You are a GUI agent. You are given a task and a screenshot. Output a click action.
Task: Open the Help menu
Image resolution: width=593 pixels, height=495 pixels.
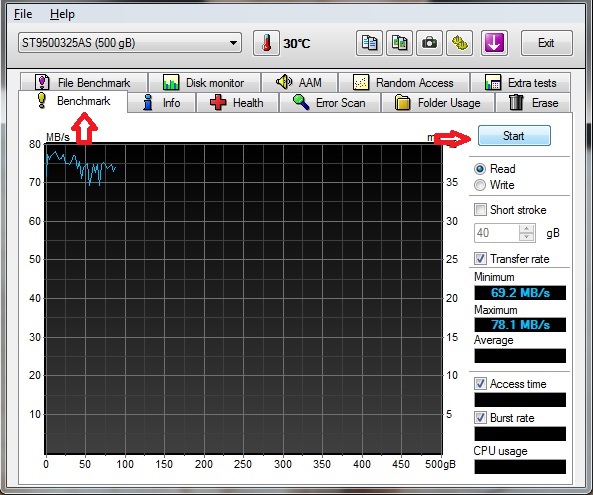click(x=62, y=14)
